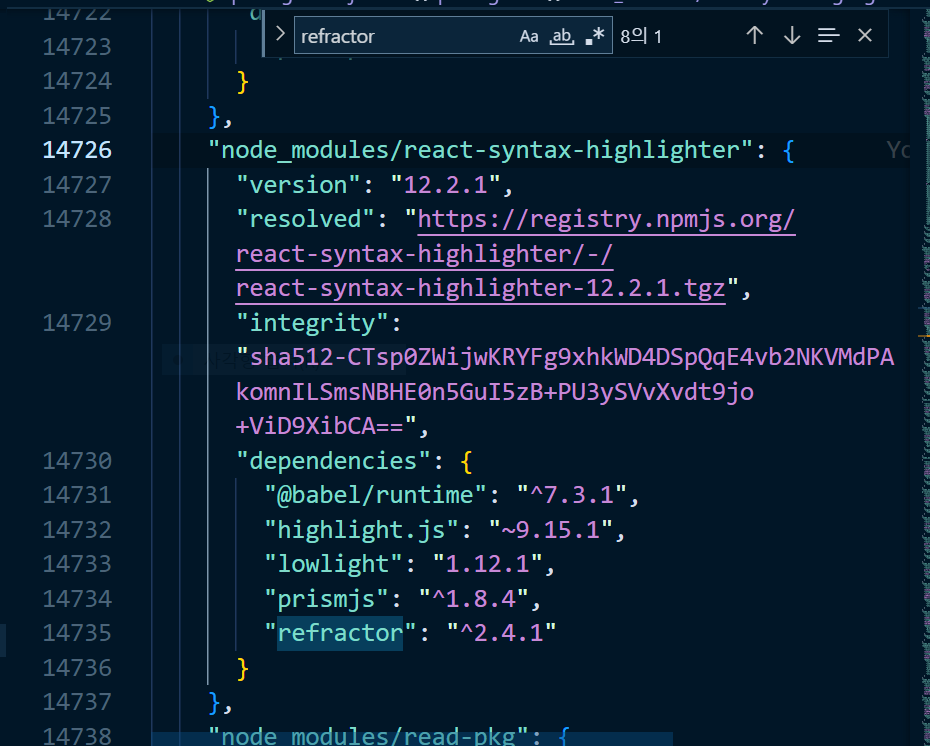Click the "integrity" key

[x=313, y=323]
